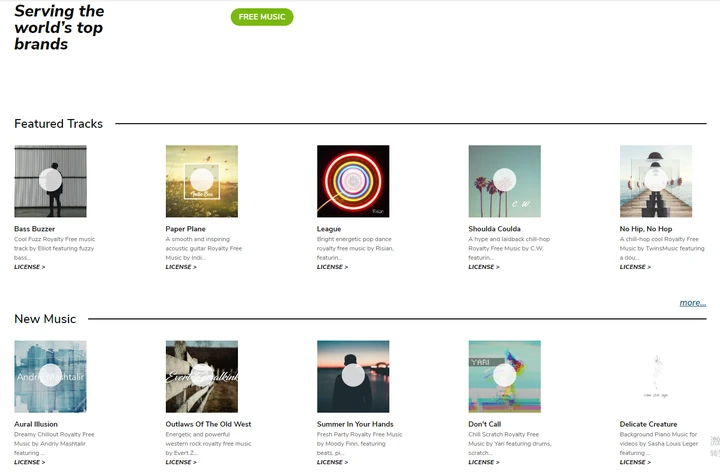The height and width of the screenshot is (474, 720).
Task: Play the Aural Illusion track preview
Action: 51,375
